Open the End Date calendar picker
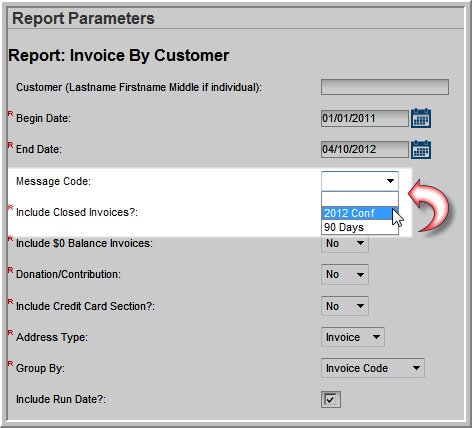The width and height of the screenshot is (472, 428). pyautogui.click(x=421, y=149)
